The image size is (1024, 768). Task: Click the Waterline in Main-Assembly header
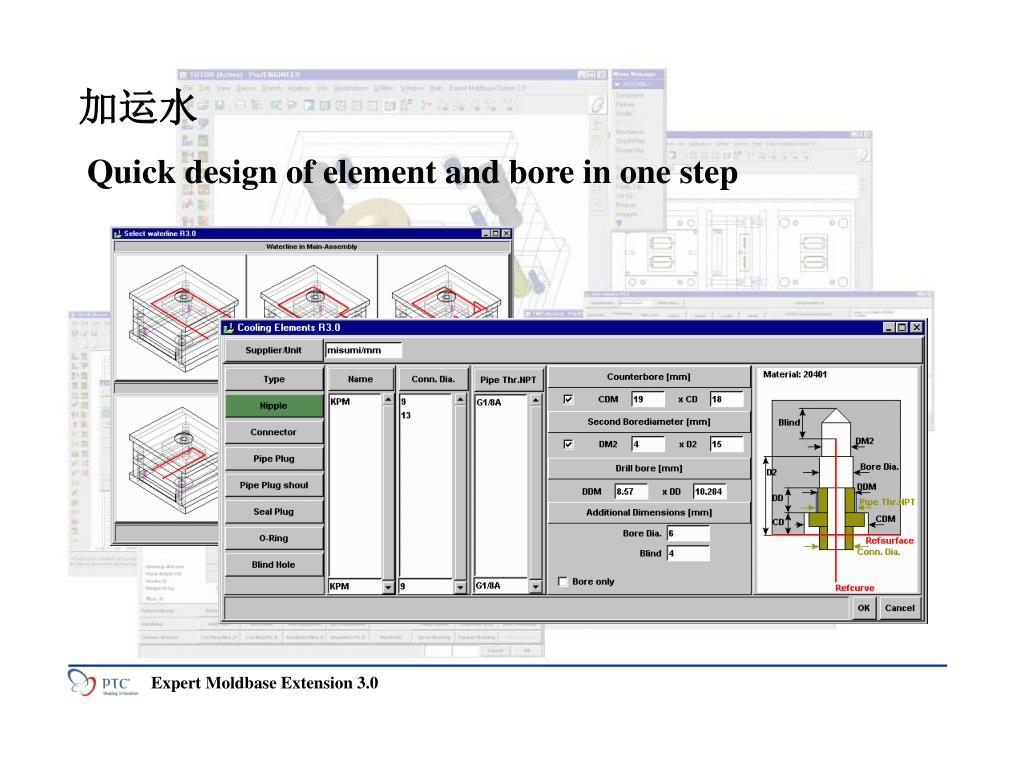click(x=312, y=247)
